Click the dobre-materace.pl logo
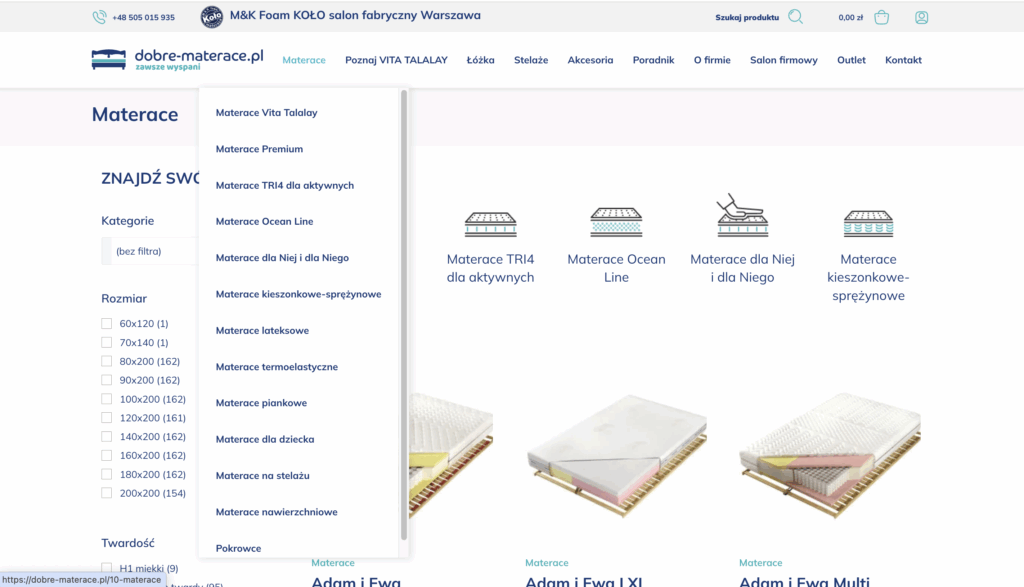Screen dimensions: 1024x587 [177, 59]
